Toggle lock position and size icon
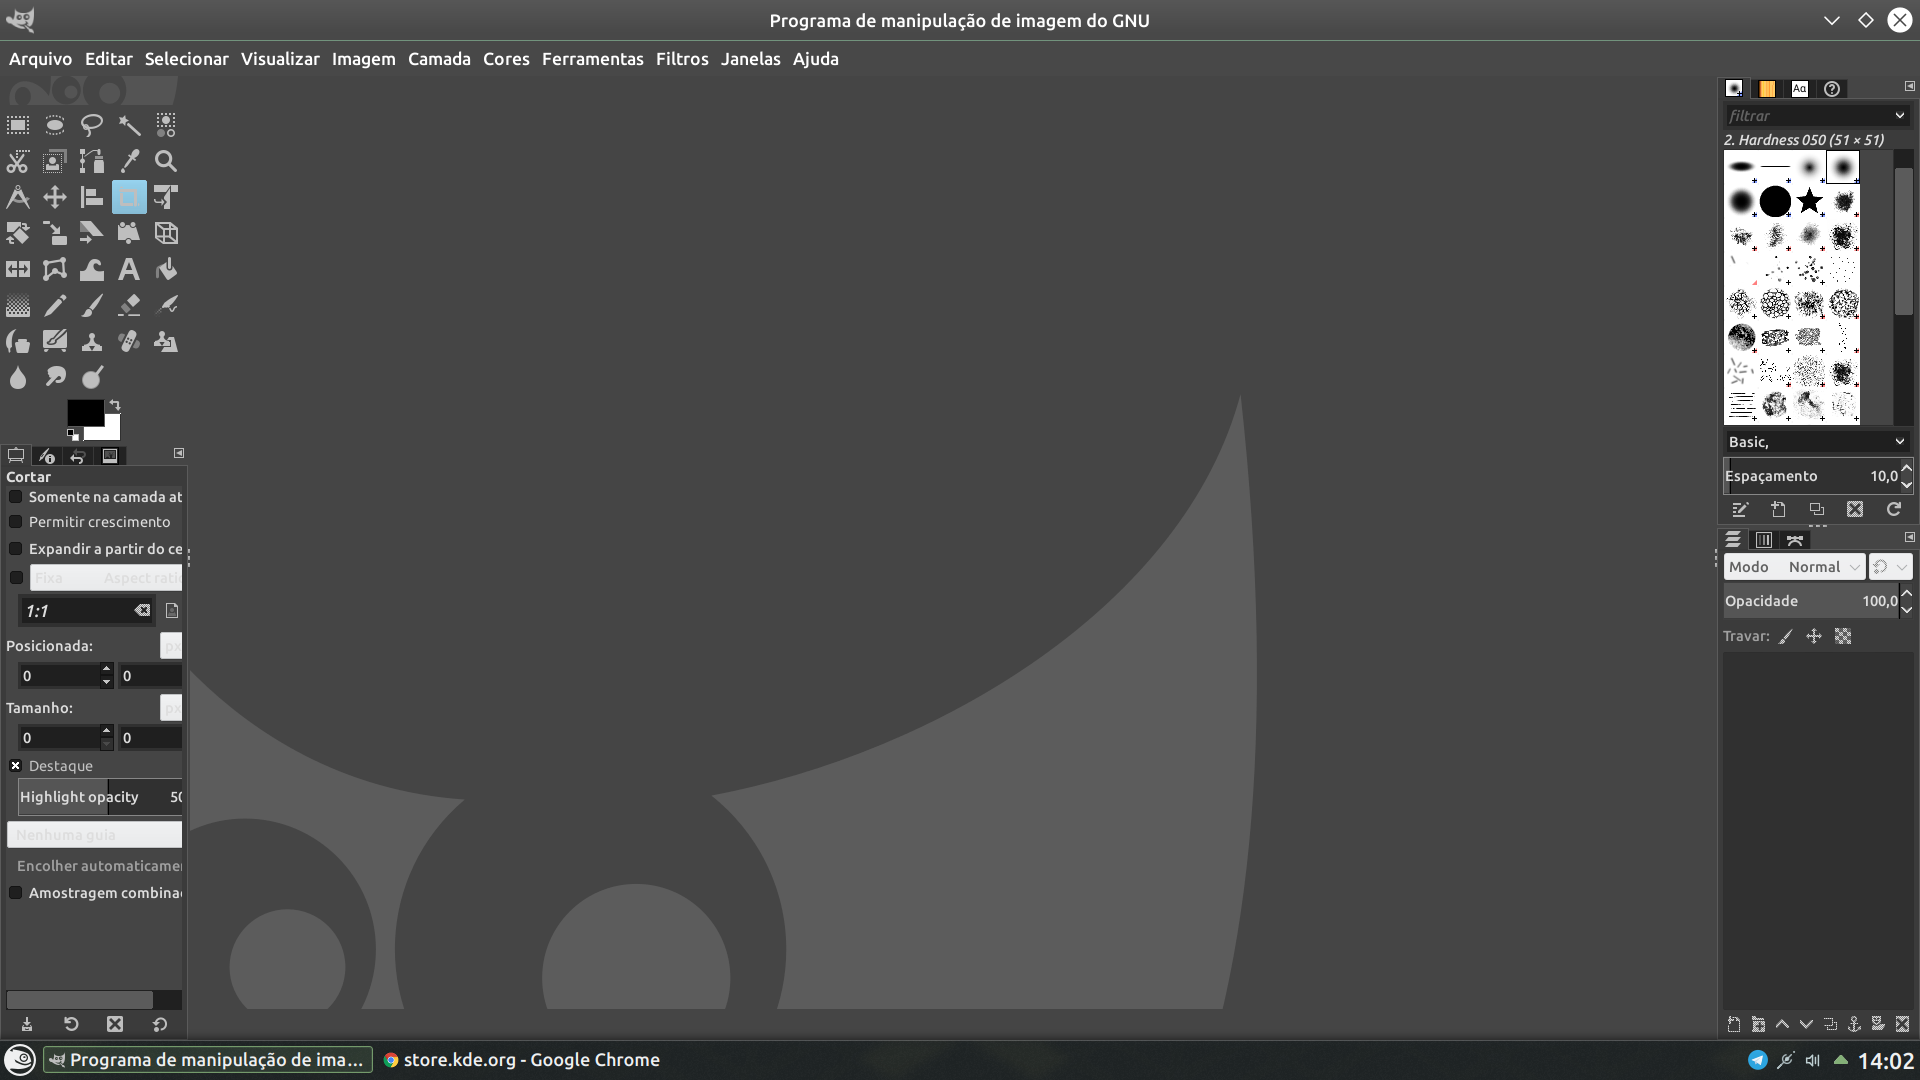This screenshot has width=1920, height=1080. point(1814,636)
